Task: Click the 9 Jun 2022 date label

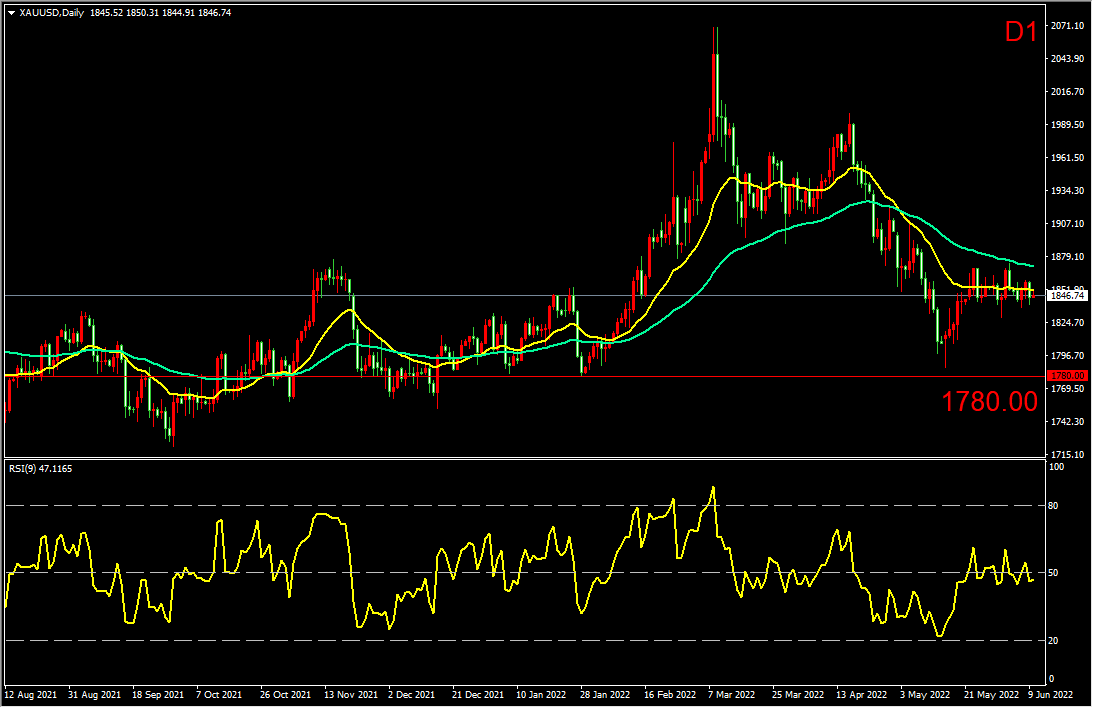Action: pyautogui.click(x=1050, y=695)
